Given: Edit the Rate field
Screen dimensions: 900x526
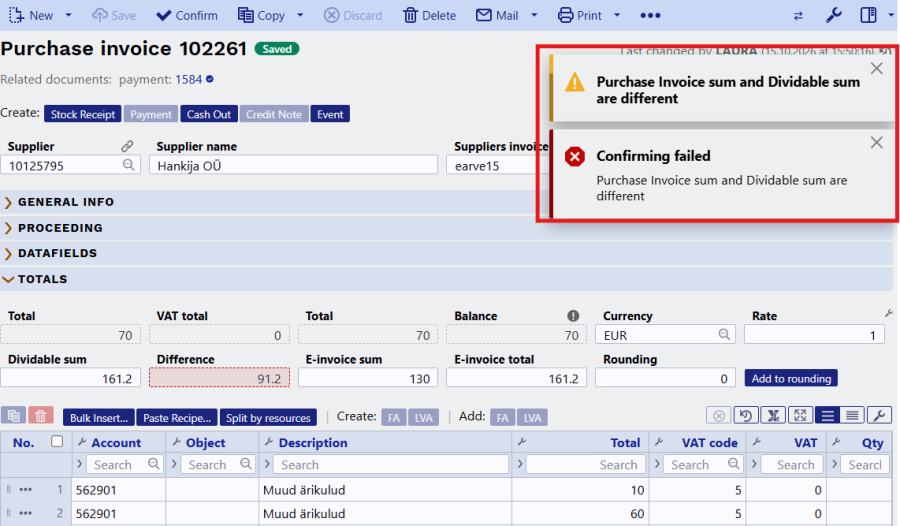Looking at the screenshot, I should [x=814, y=335].
